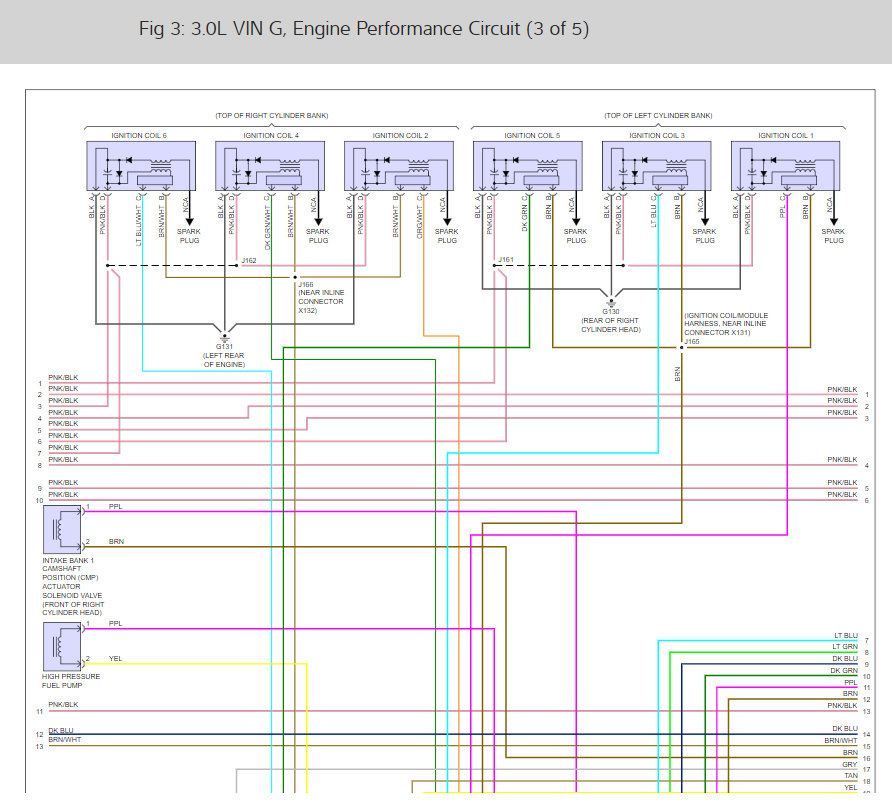Image resolution: width=892 pixels, height=810 pixels.
Task: Click the DK BLU label at right pin 9
Action: click(845, 659)
